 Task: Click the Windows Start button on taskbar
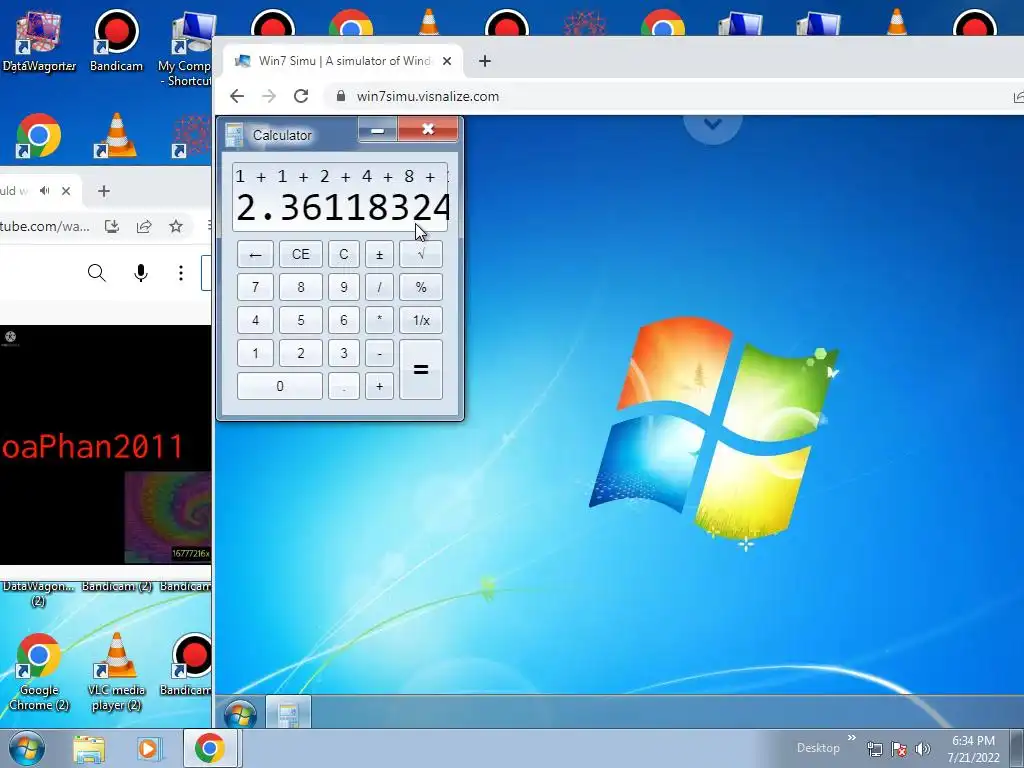click(27, 748)
